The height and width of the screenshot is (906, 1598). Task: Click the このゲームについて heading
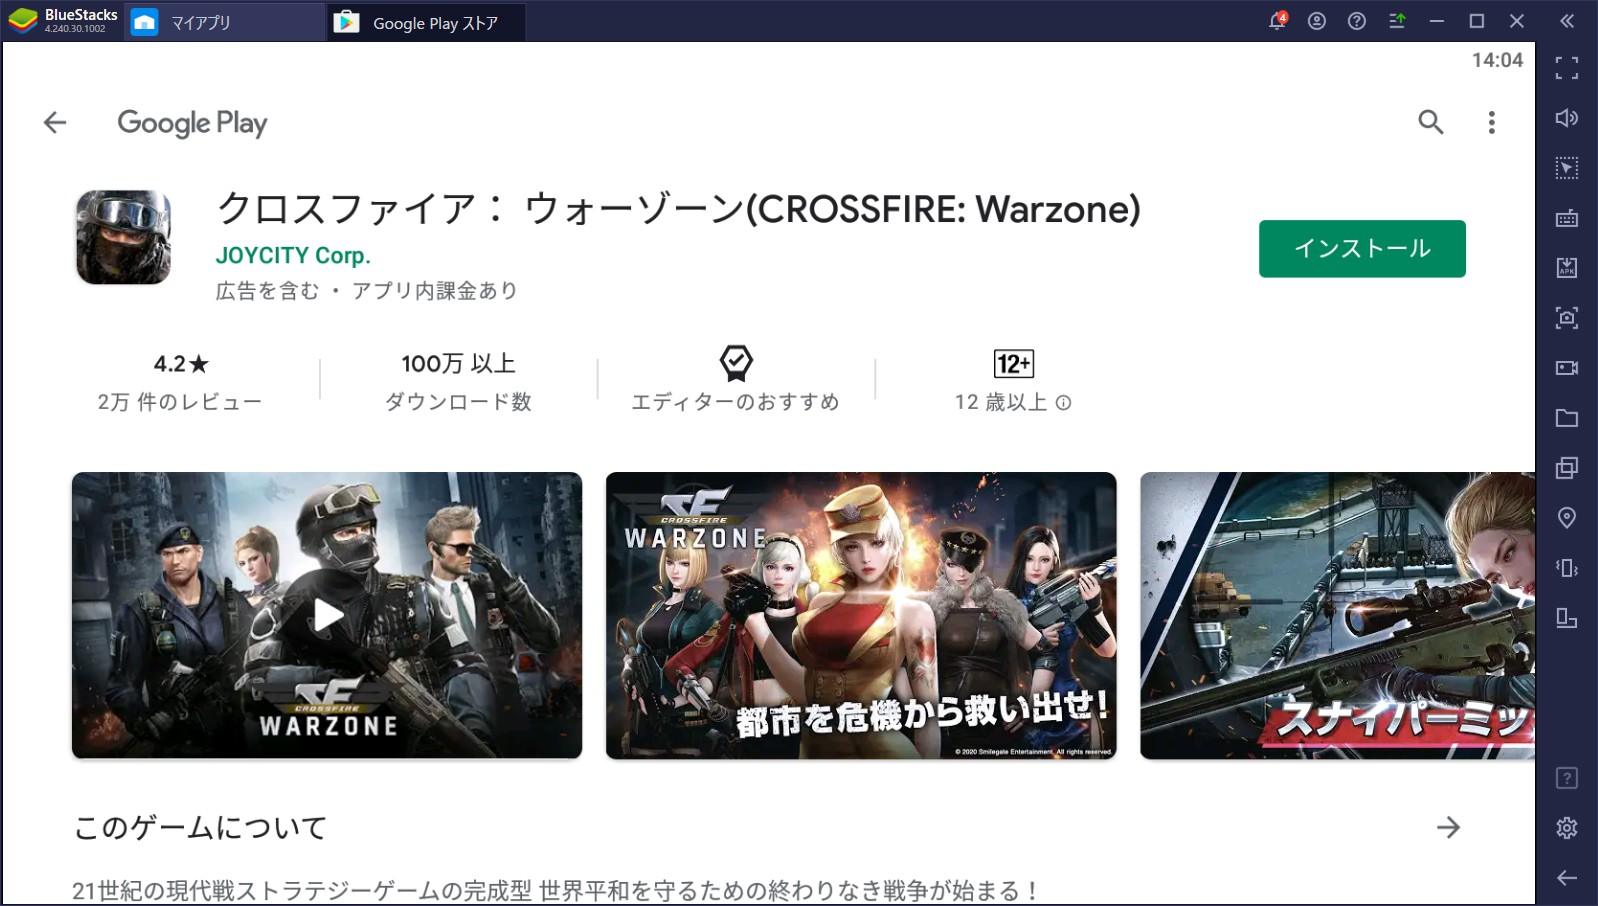coord(201,827)
